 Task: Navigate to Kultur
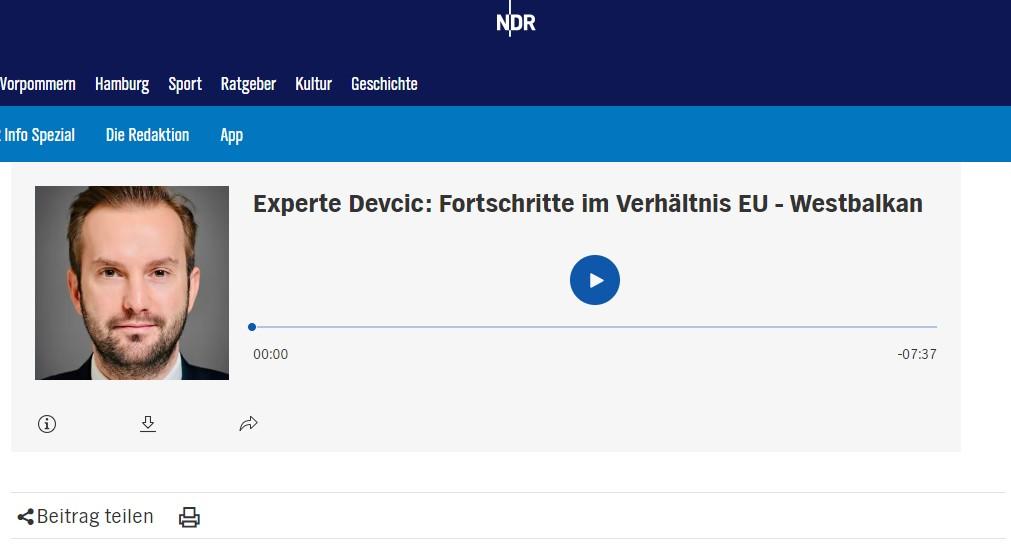(313, 84)
